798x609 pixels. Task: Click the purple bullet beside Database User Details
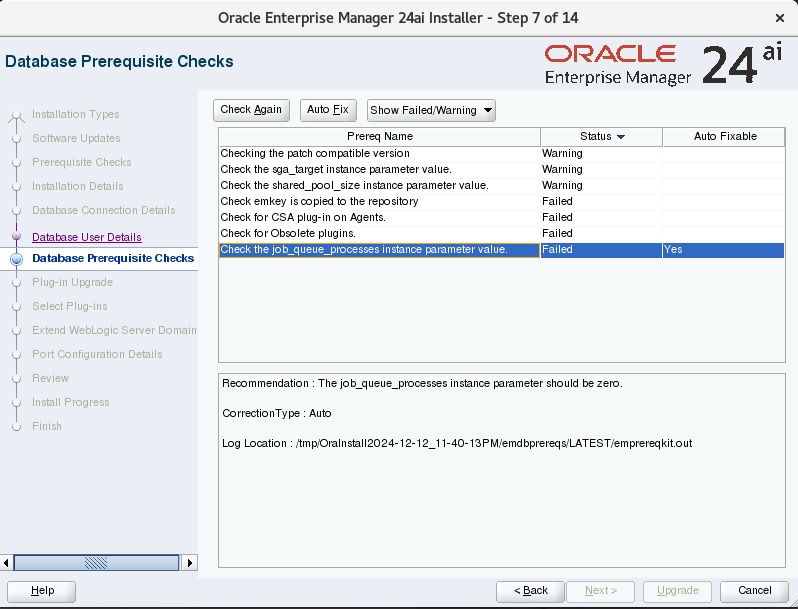(x=16, y=236)
